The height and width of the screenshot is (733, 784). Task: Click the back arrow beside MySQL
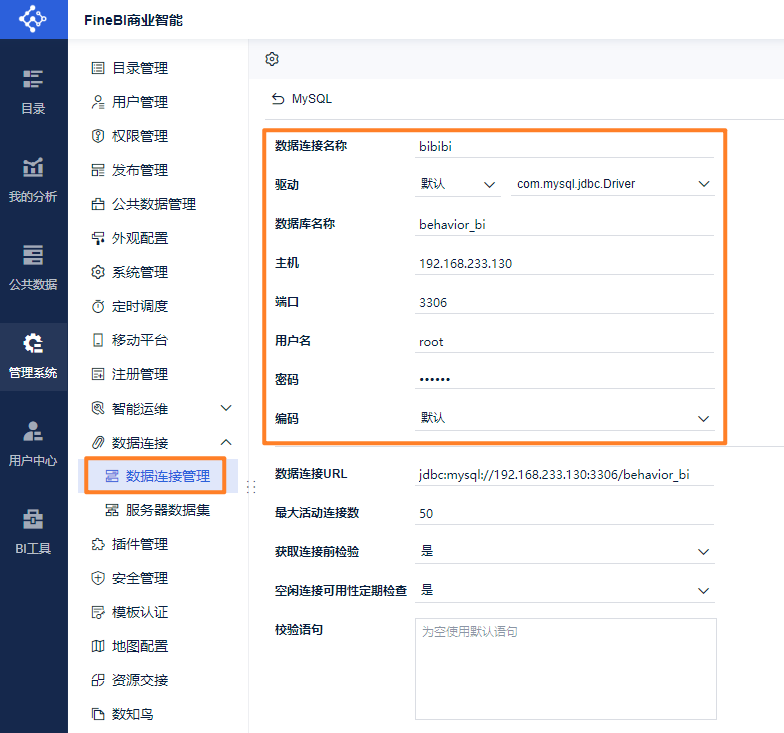pos(278,99)
